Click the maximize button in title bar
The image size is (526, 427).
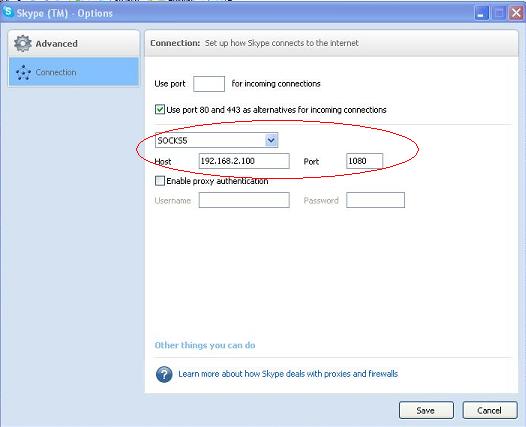tap(499, 13)
